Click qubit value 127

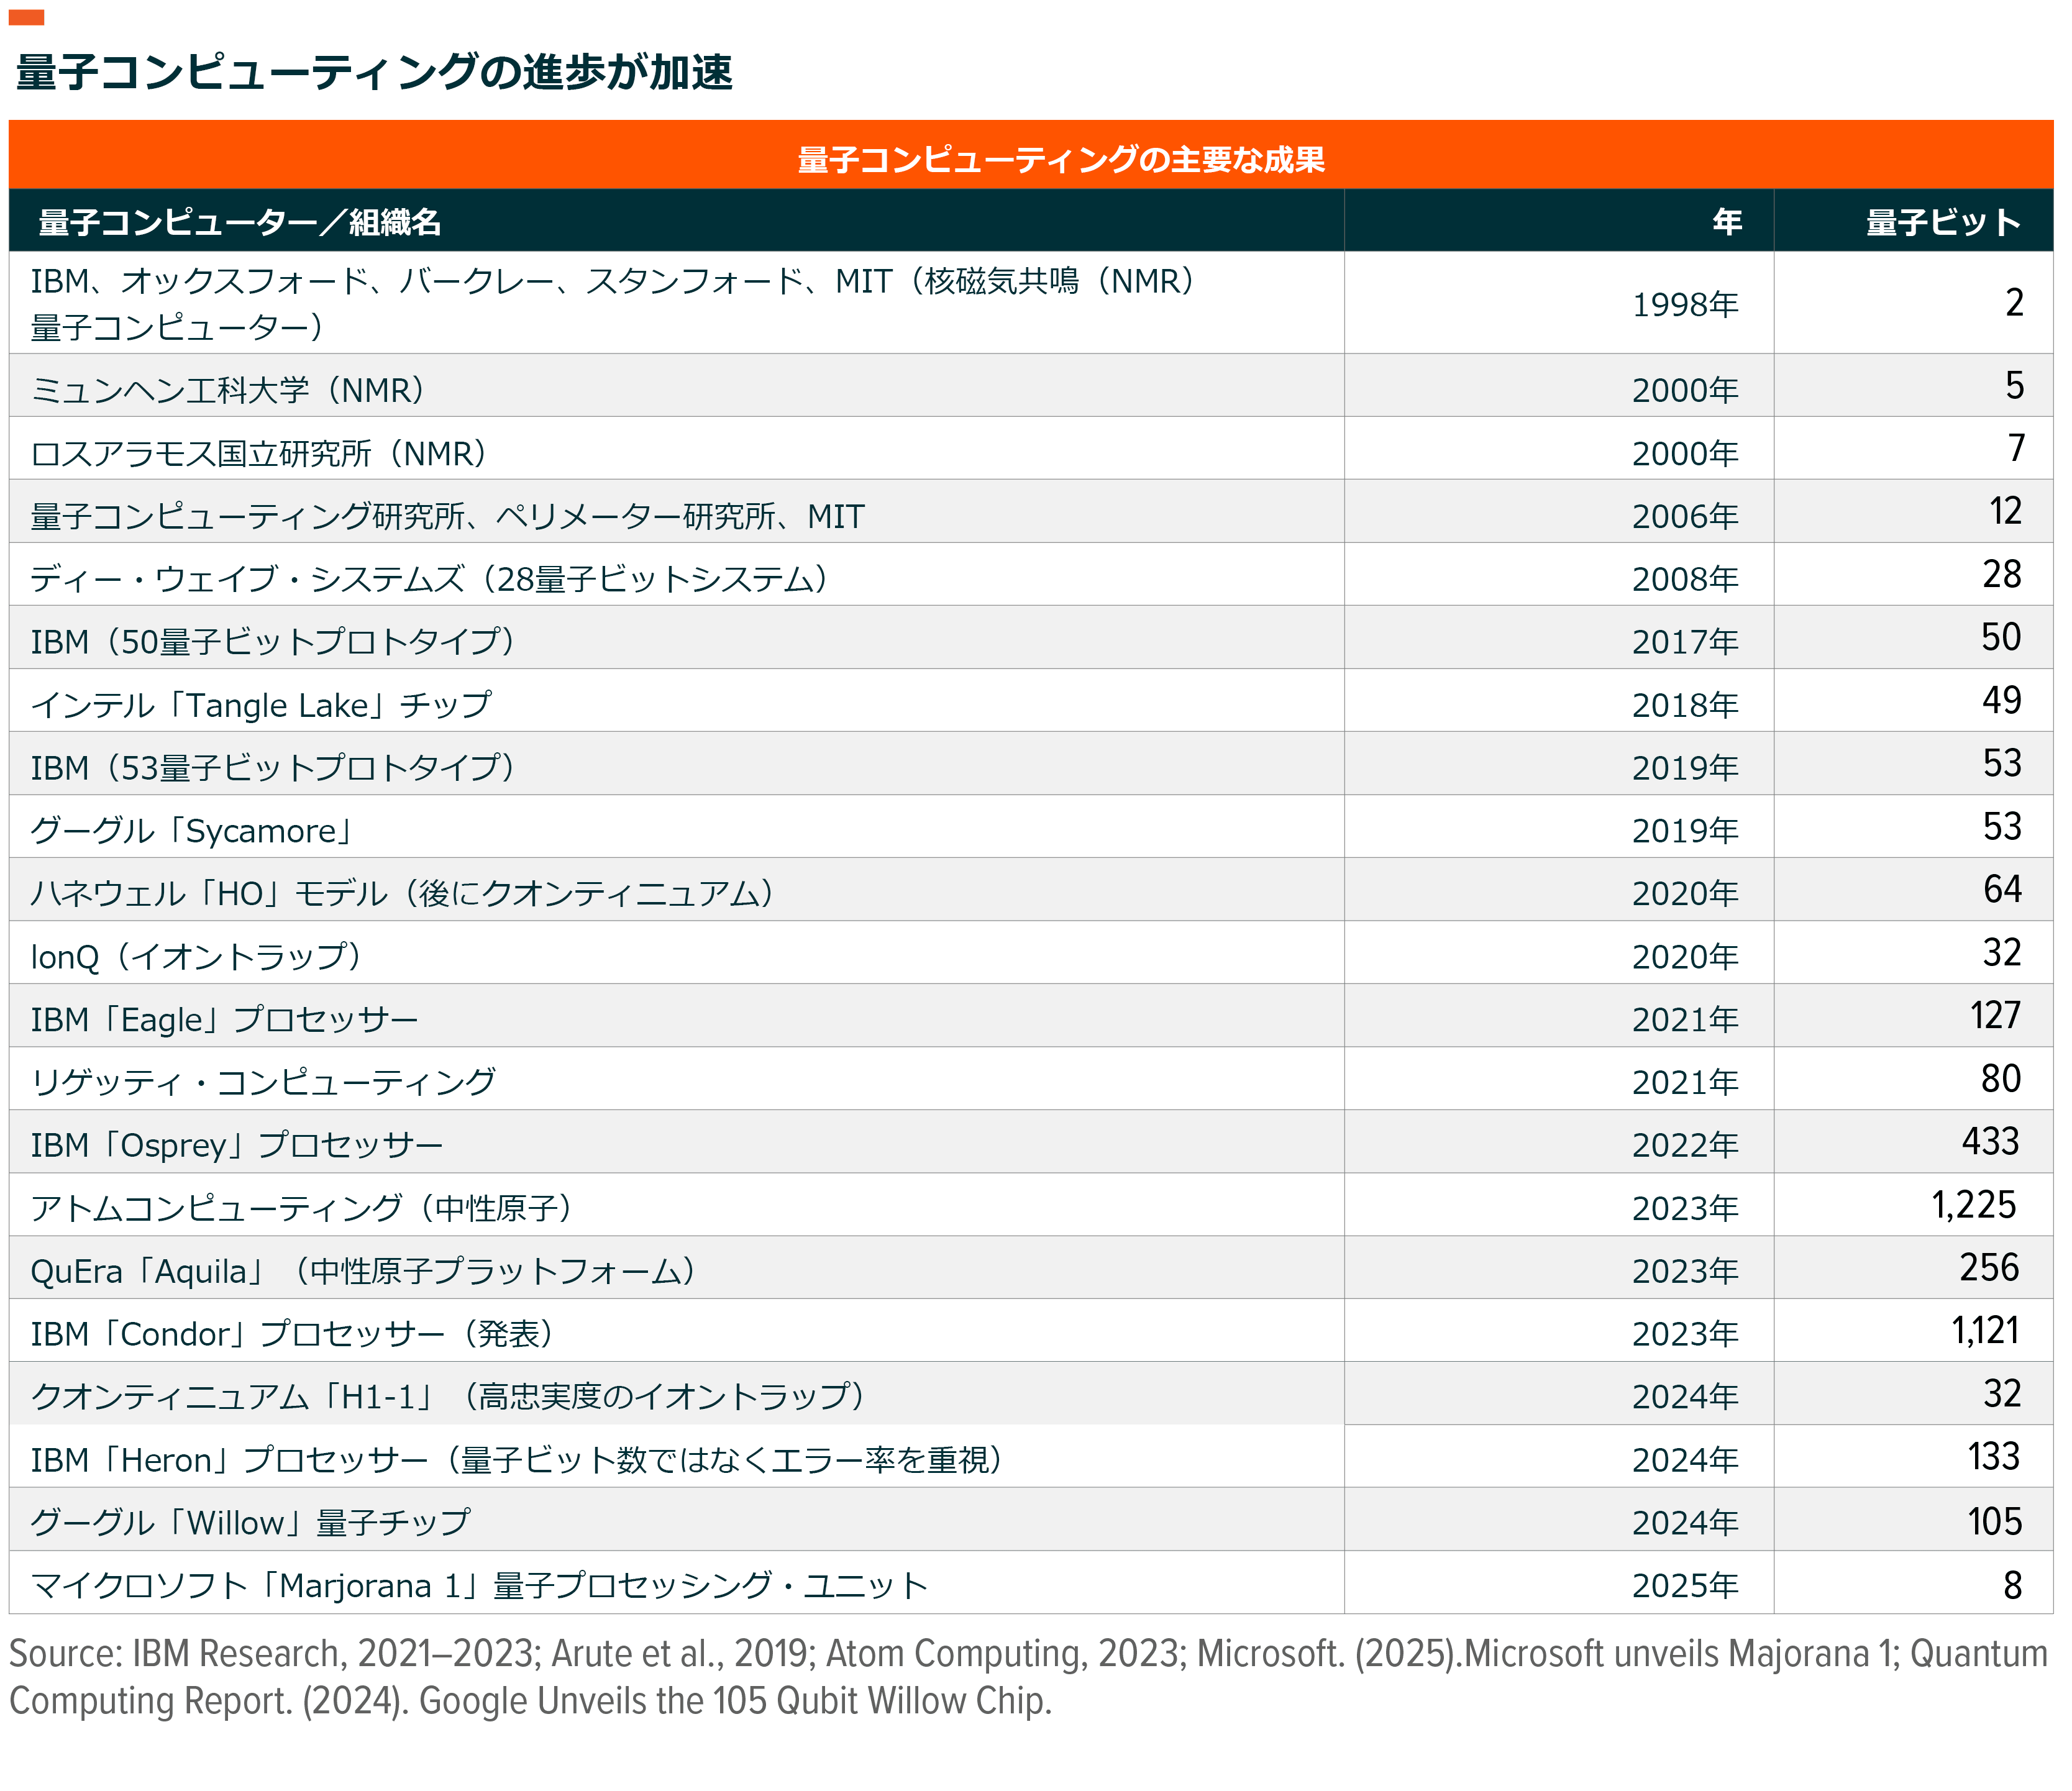(1996, 1015)
